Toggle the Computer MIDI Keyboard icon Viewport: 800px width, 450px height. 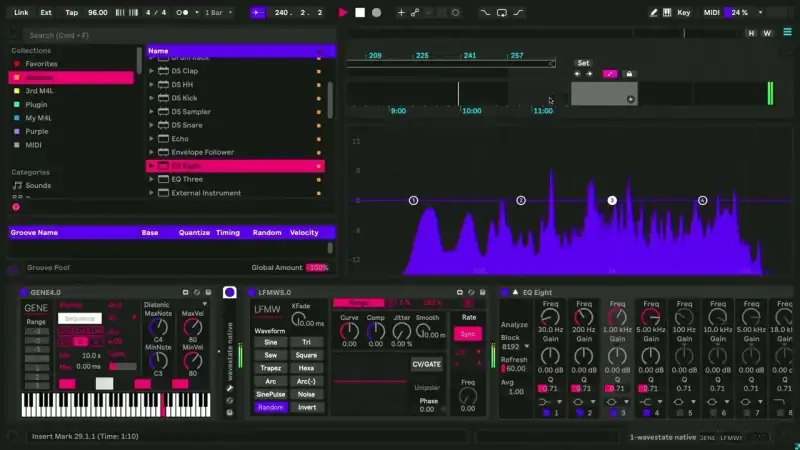pos(667,13)
